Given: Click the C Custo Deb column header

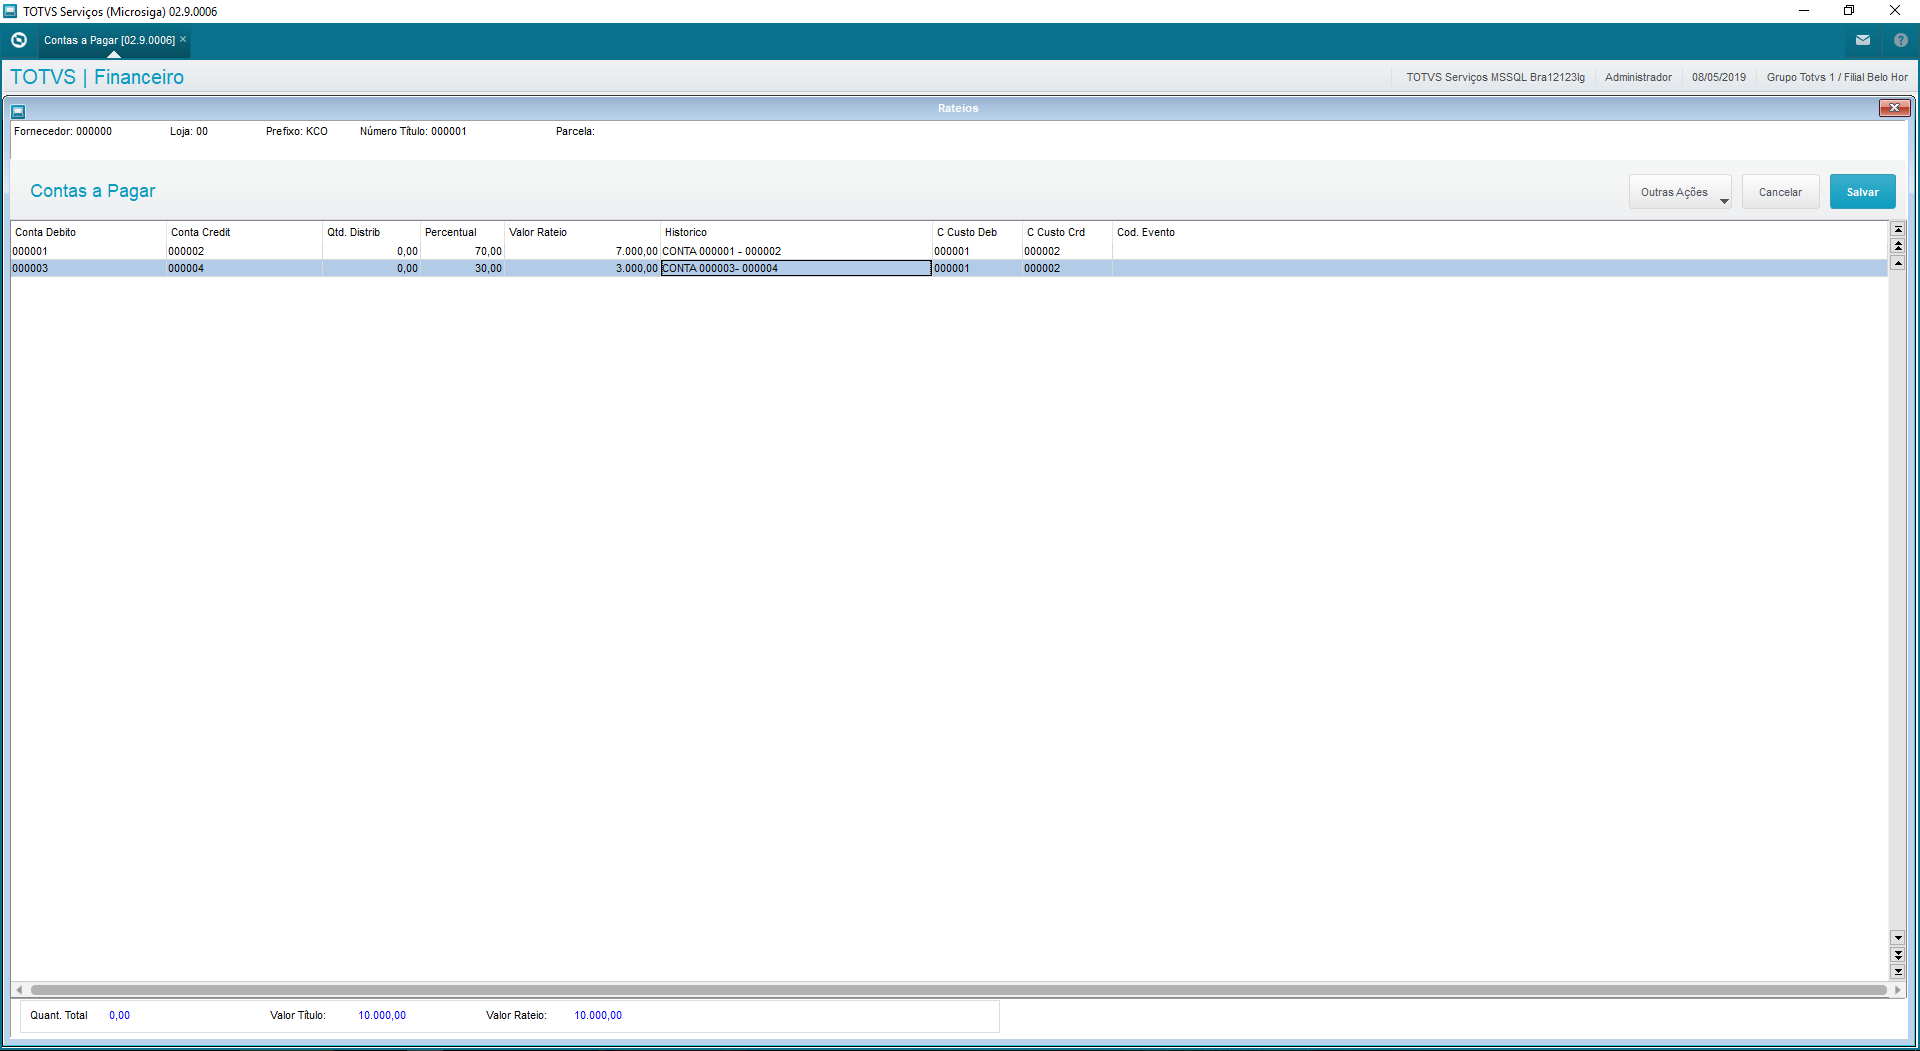Looking at the screenshot, I should click(x=977, y=232).
